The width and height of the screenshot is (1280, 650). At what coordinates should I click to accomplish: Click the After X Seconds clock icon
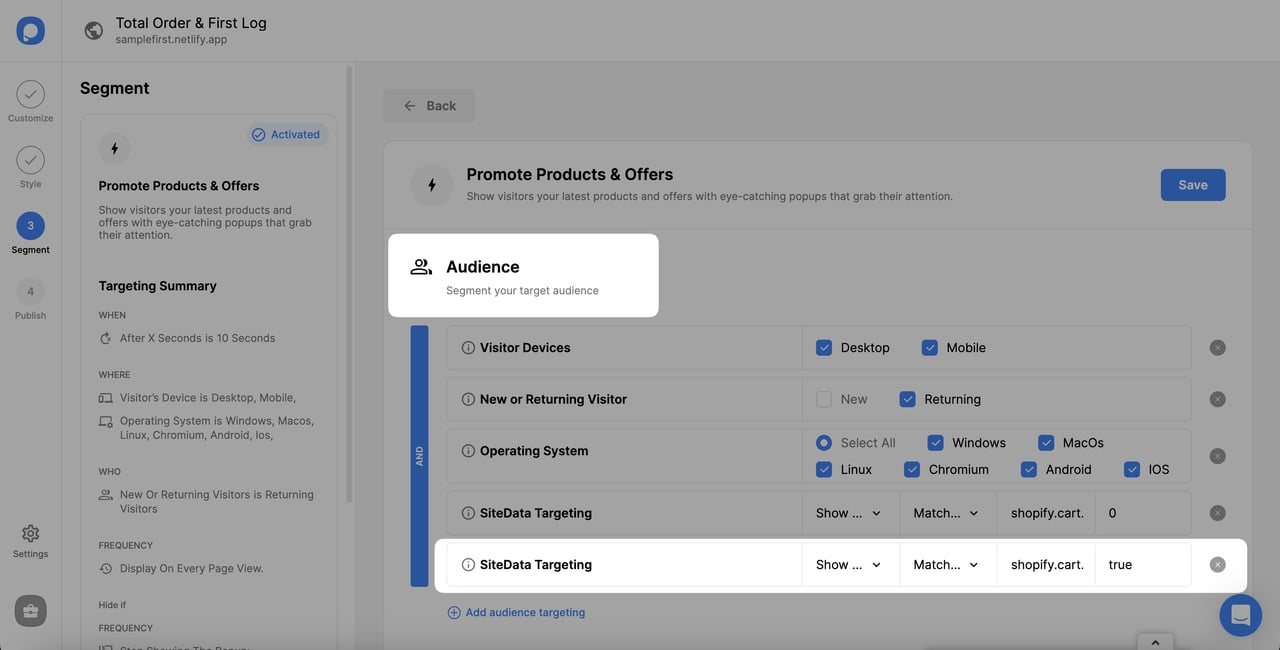106,338
